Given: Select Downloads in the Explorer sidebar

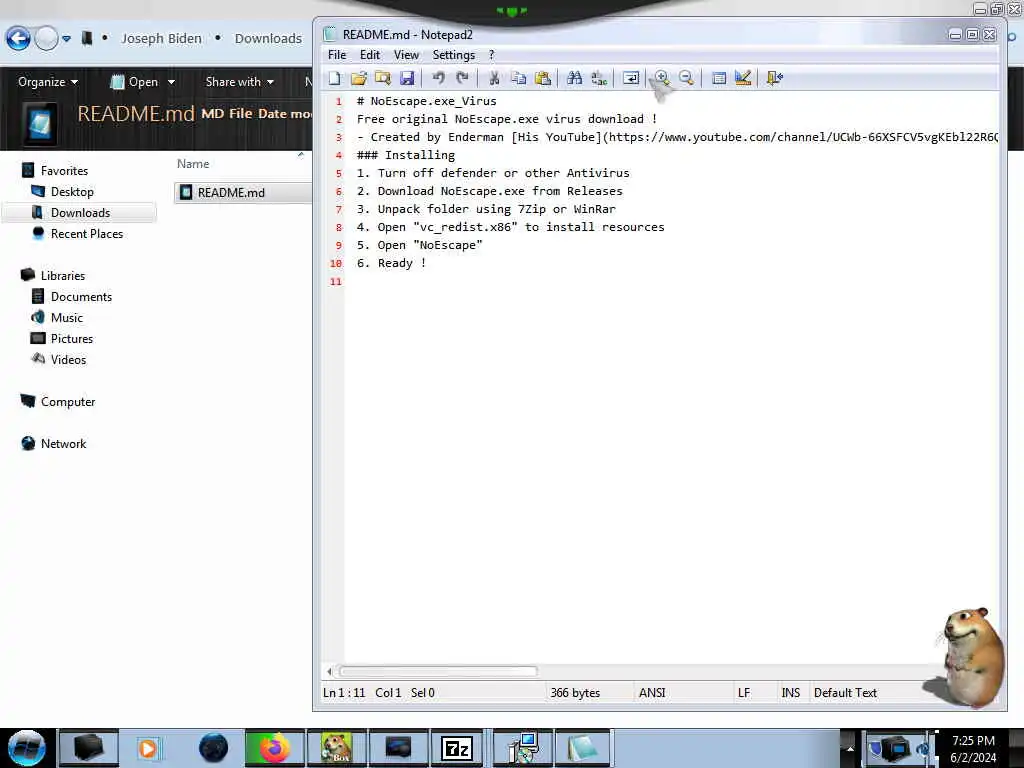Looking at the screenshot, I should 80,213.
